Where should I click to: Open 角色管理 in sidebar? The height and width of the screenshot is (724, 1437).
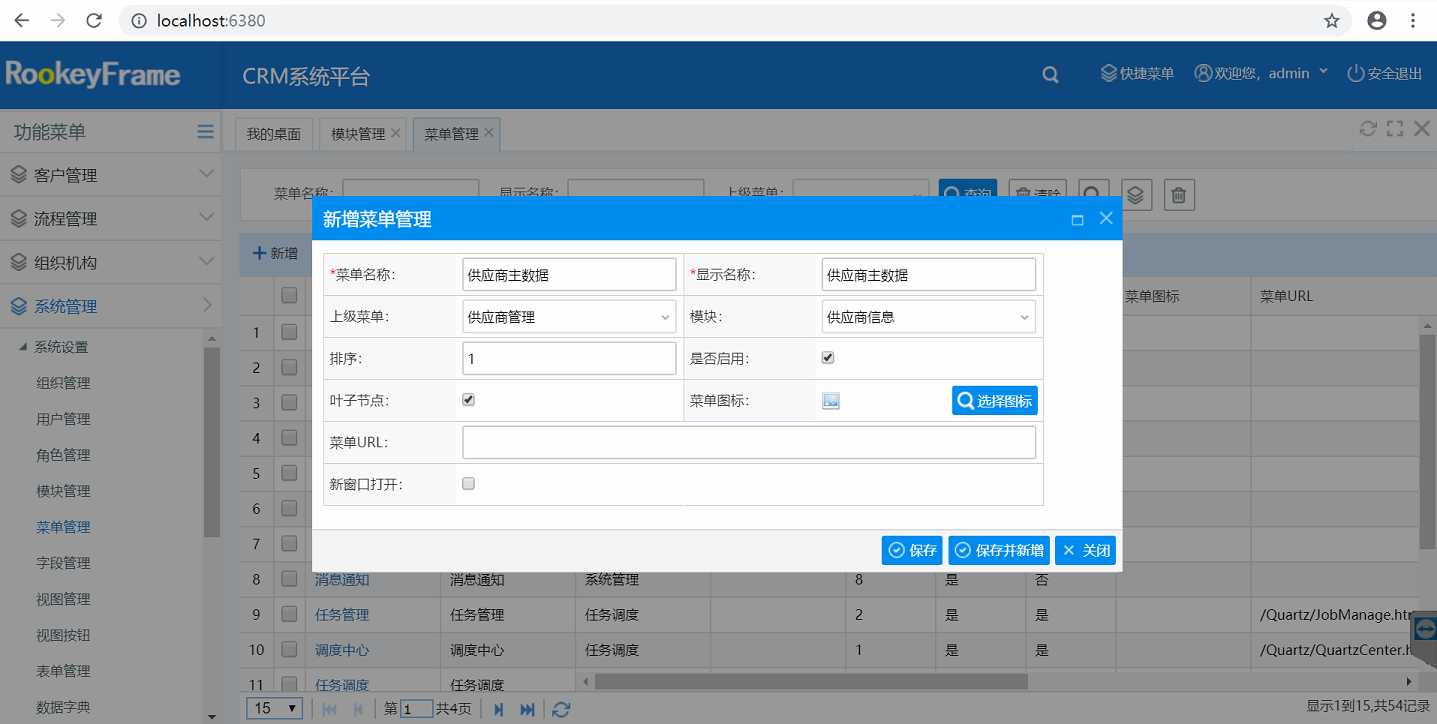click(63, 455)
